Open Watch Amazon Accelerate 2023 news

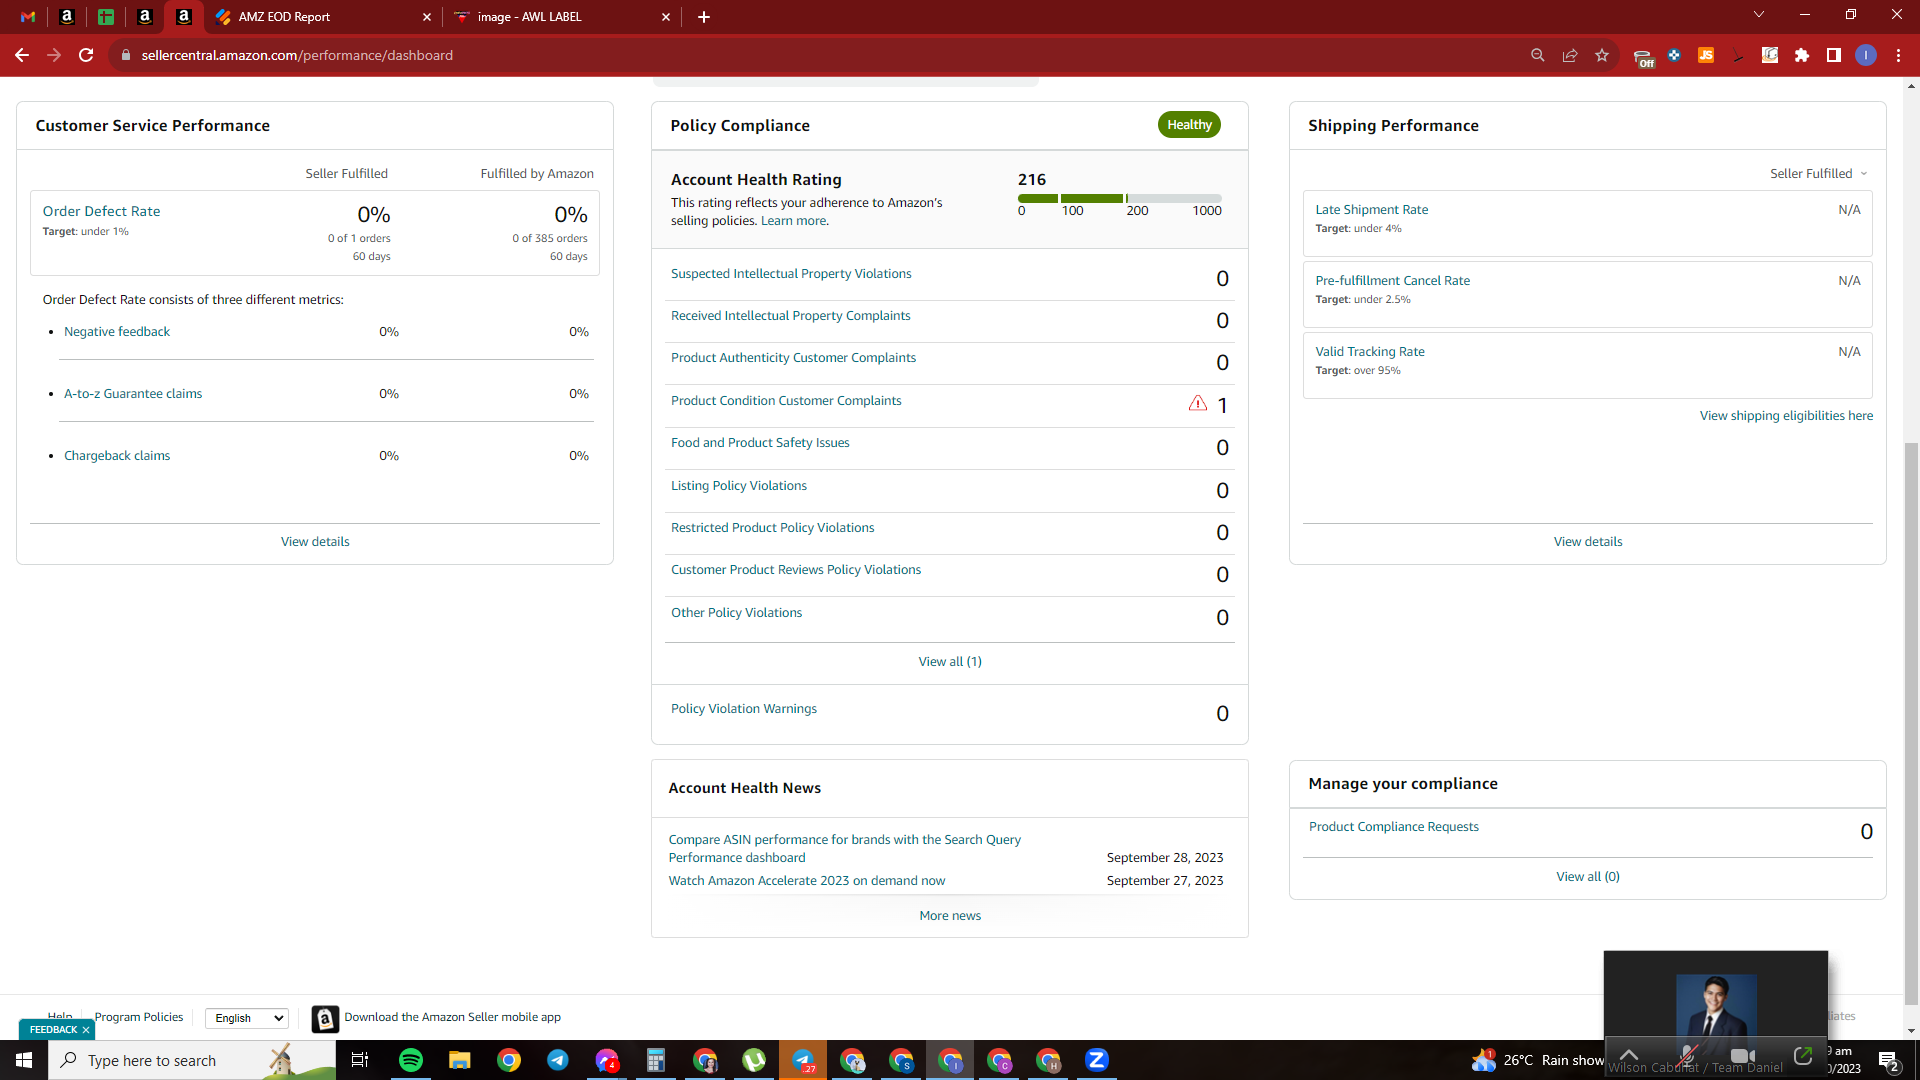click(807, 881)
